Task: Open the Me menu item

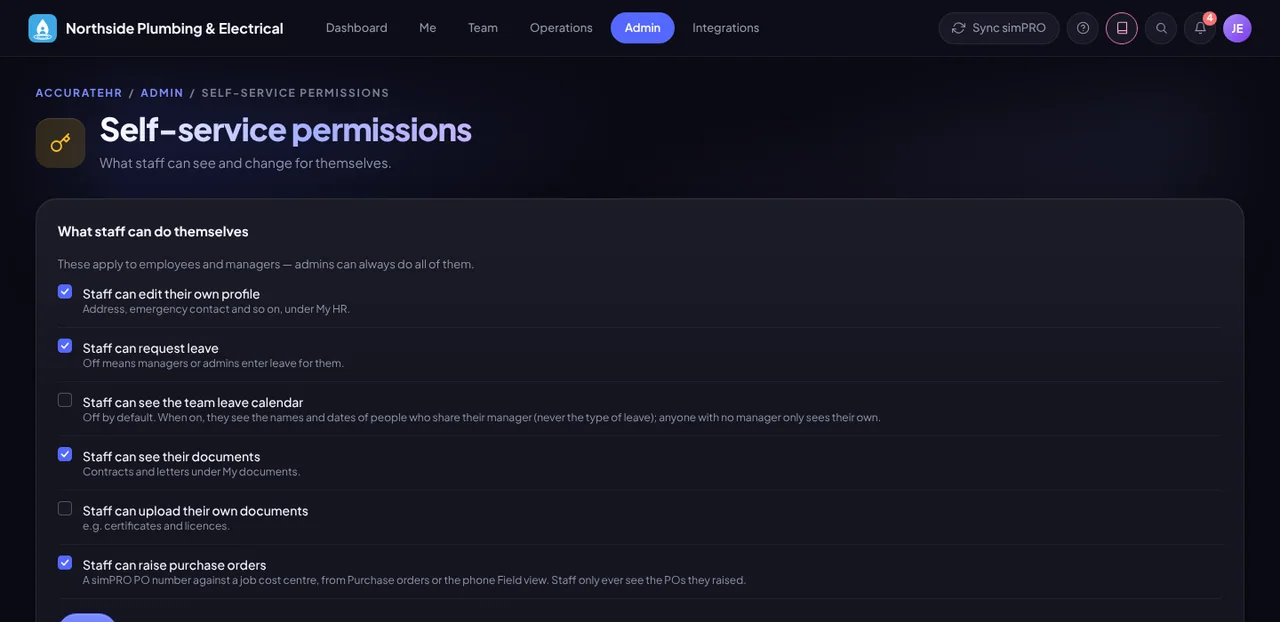Action: (x=428, y=28)
